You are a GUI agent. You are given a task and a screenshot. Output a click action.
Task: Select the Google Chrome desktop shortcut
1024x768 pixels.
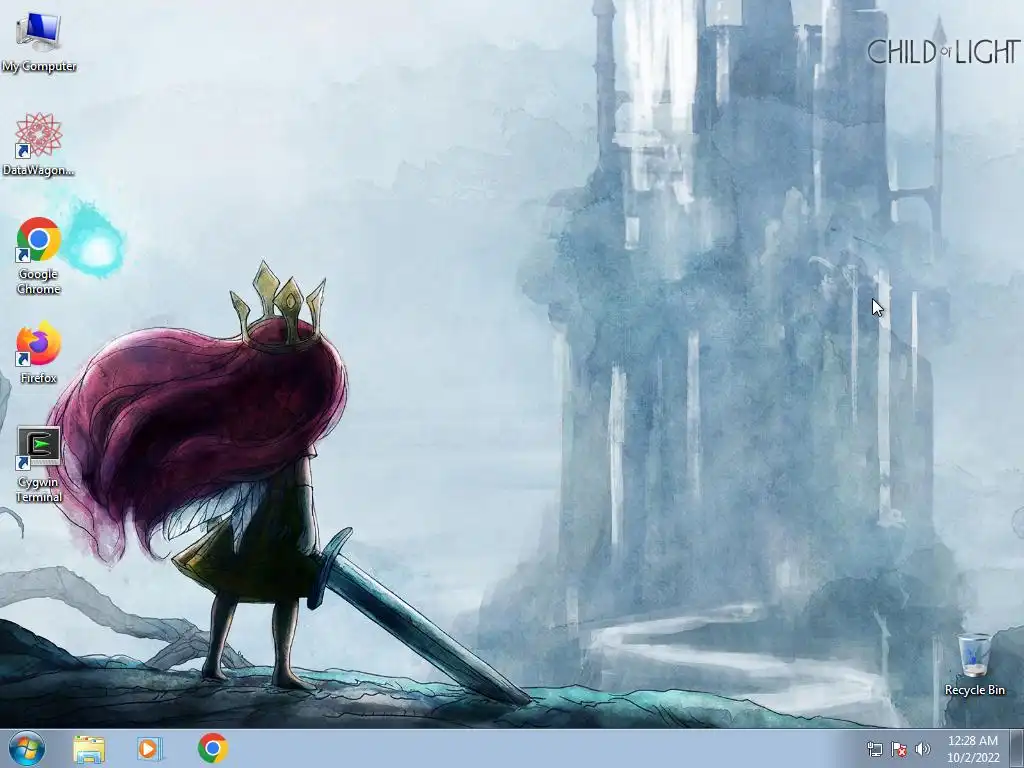coord(39,255)
